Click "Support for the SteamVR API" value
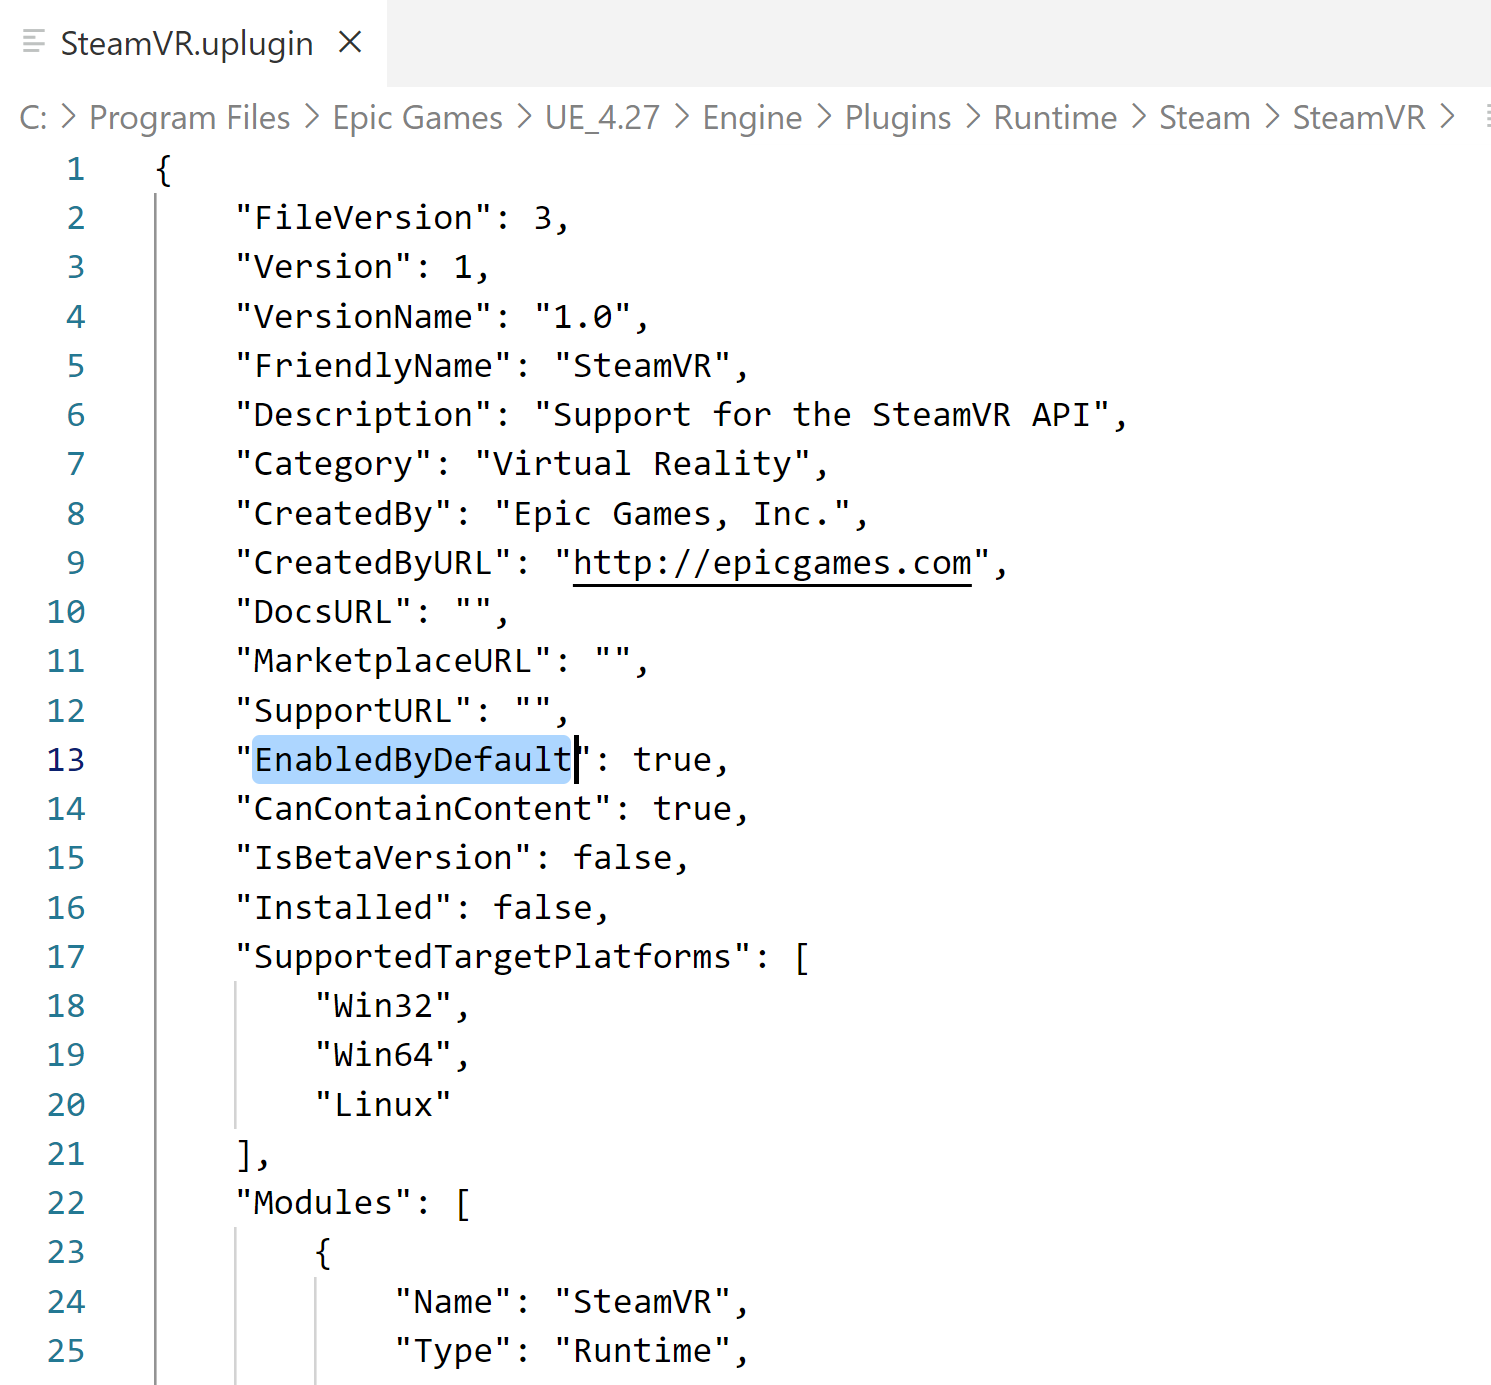This screenshot has height=1385, width=1491. (822, 415)
